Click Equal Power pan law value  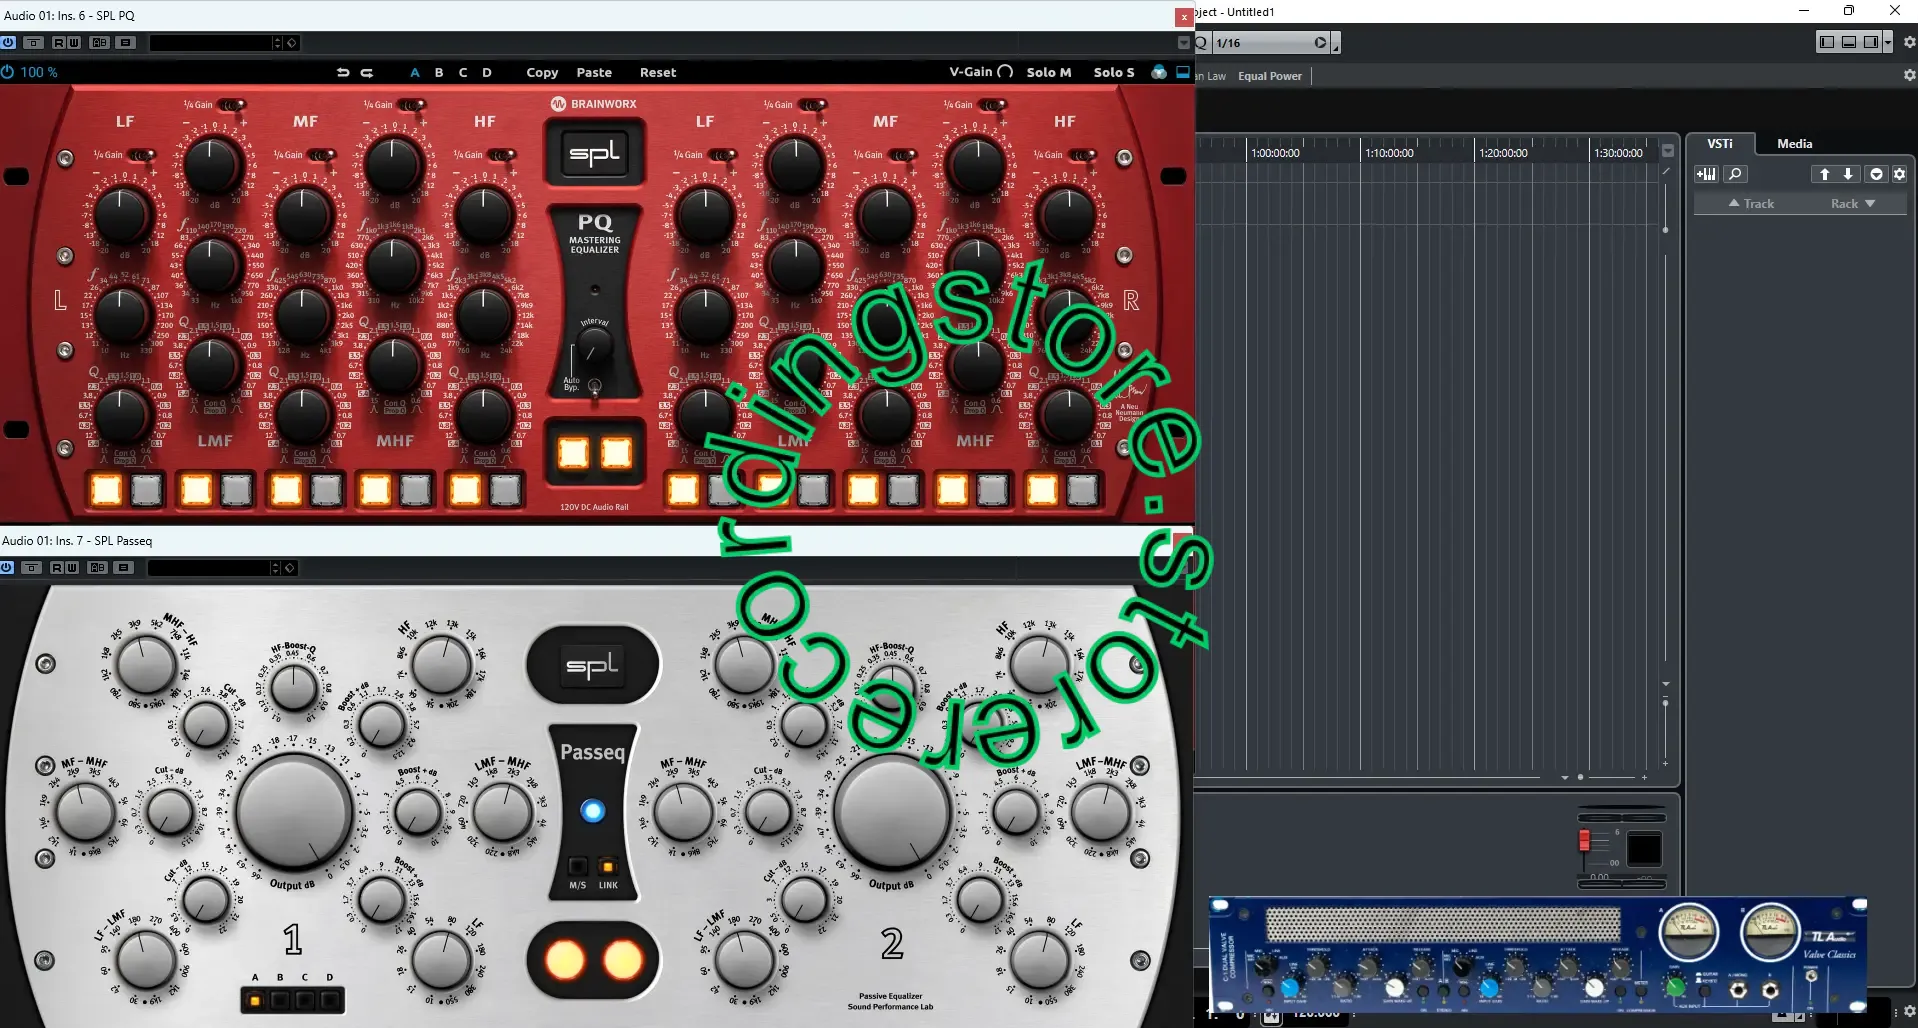(x=1270, y=76)
